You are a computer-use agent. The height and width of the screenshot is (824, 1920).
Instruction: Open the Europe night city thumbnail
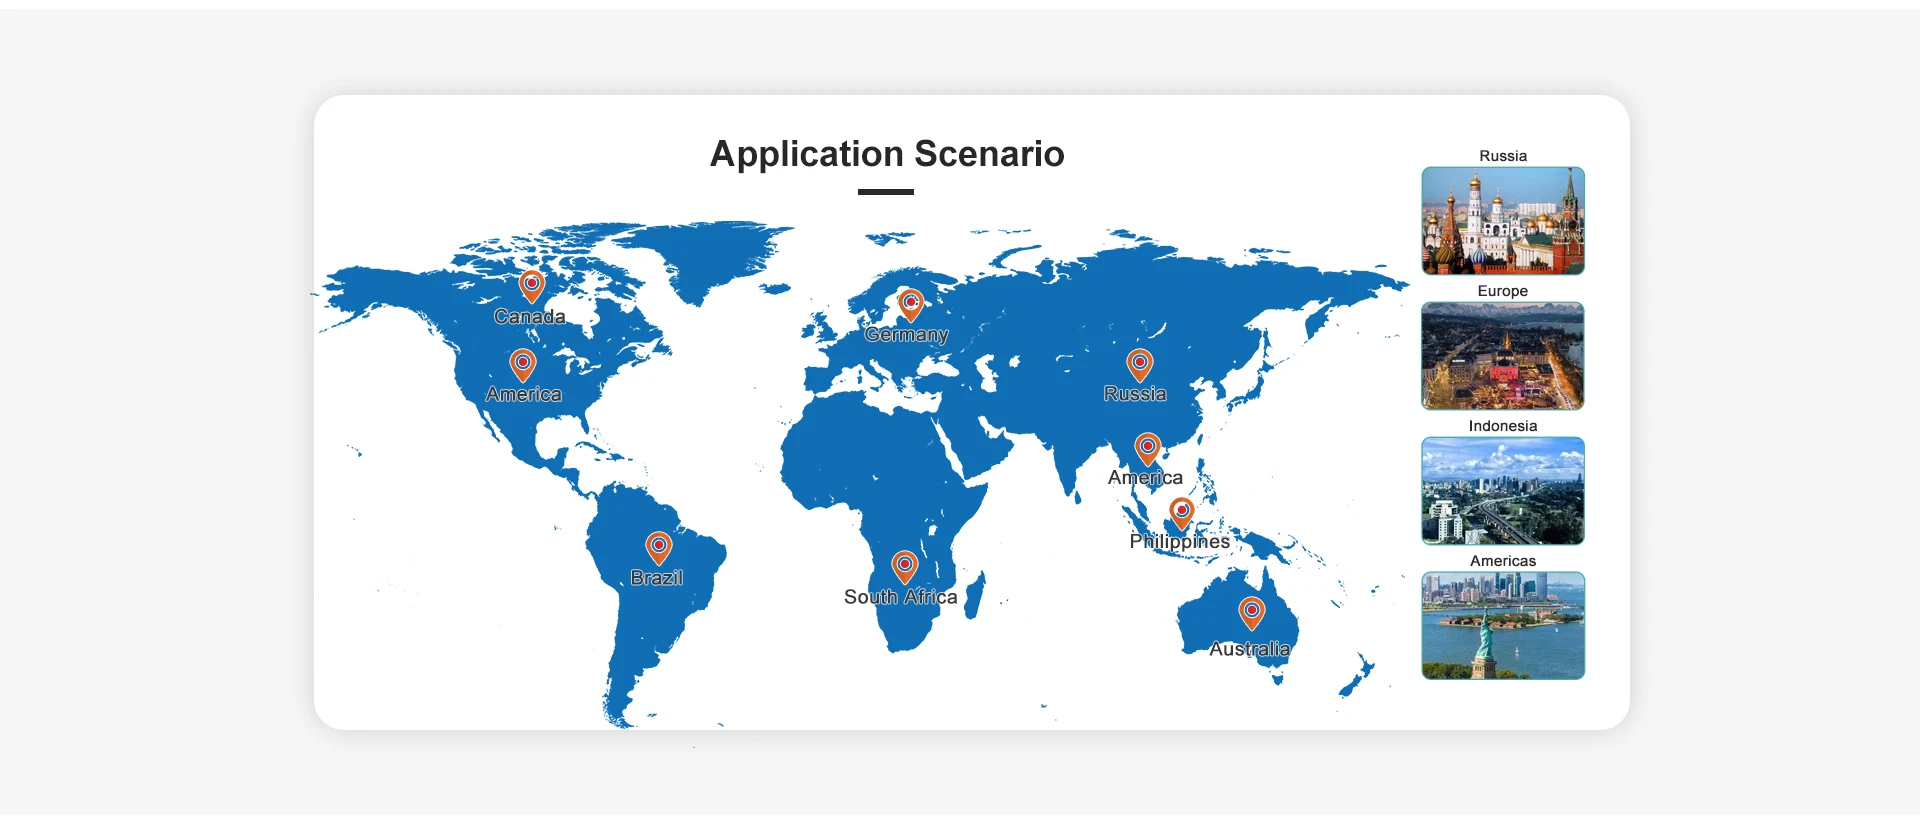click(1502, 356)
